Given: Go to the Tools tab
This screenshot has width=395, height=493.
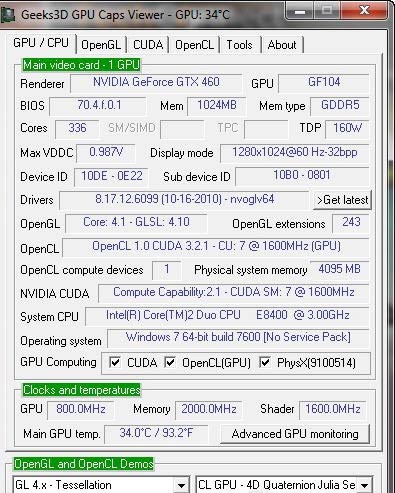Looking at the screenshot, I should [x=240, y=45].
